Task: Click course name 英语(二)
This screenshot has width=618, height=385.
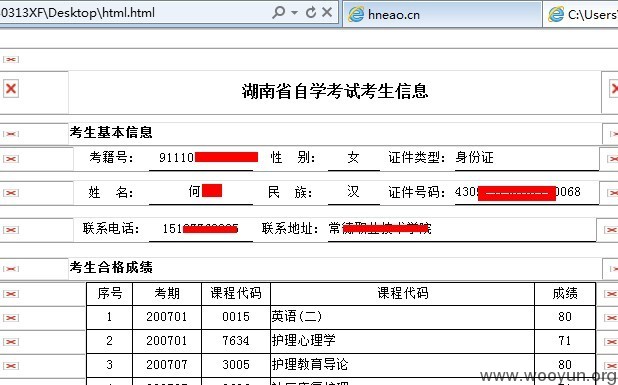Action: (x=296, y=316)
